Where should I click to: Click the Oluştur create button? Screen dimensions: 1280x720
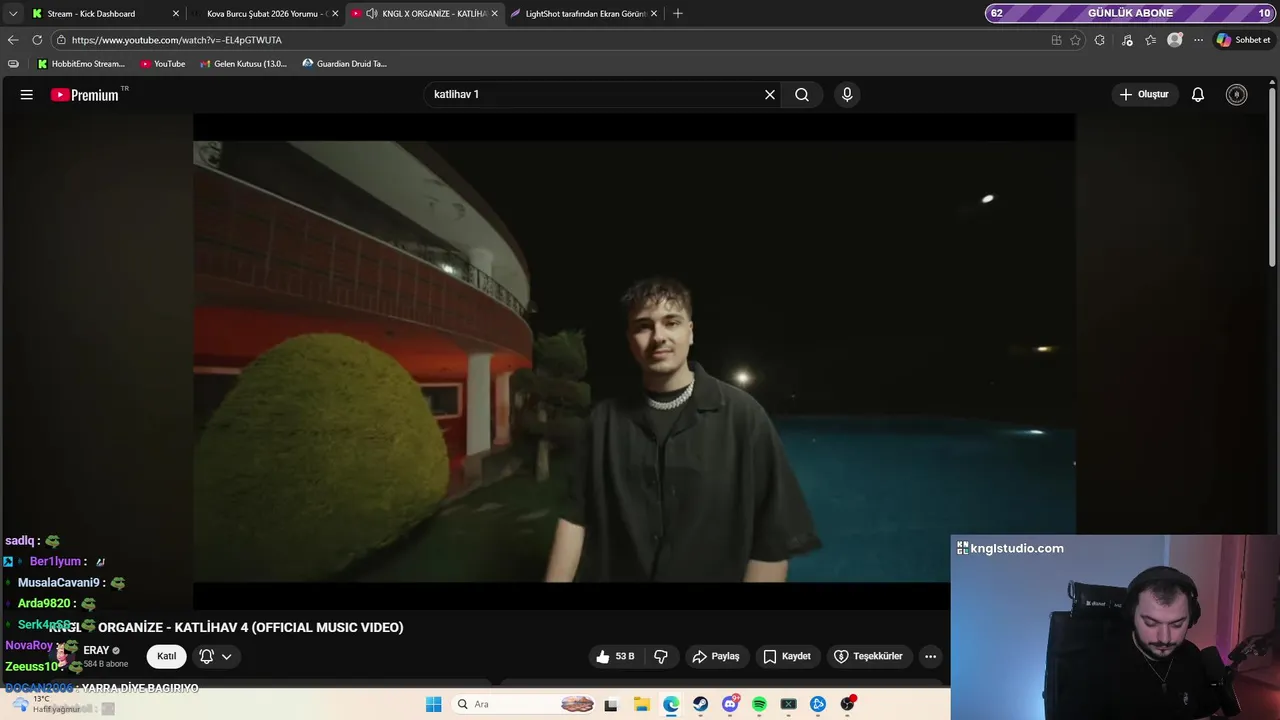click(1144, 94)
